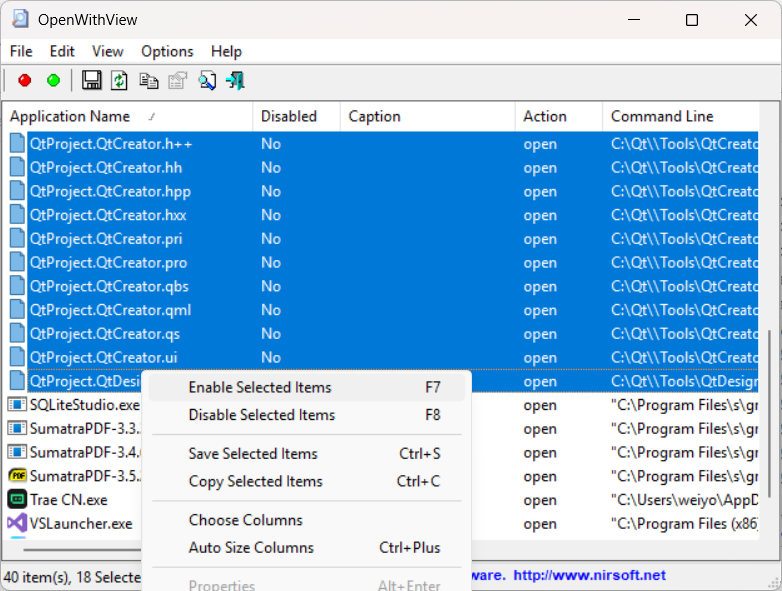Click the file icon beside QtProject.QtCreator.h++
The width and height of the screenshot is (782, 591).
(17, 143)
